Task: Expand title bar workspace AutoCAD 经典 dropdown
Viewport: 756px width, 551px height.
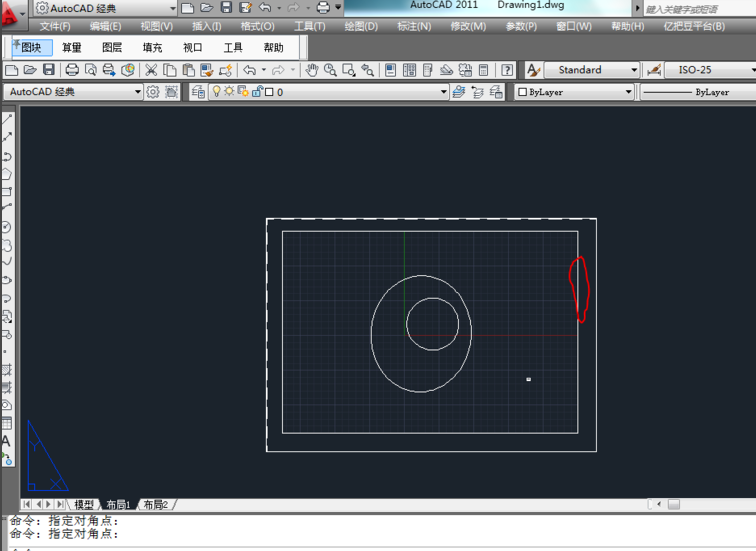Action: coord(173,8)
